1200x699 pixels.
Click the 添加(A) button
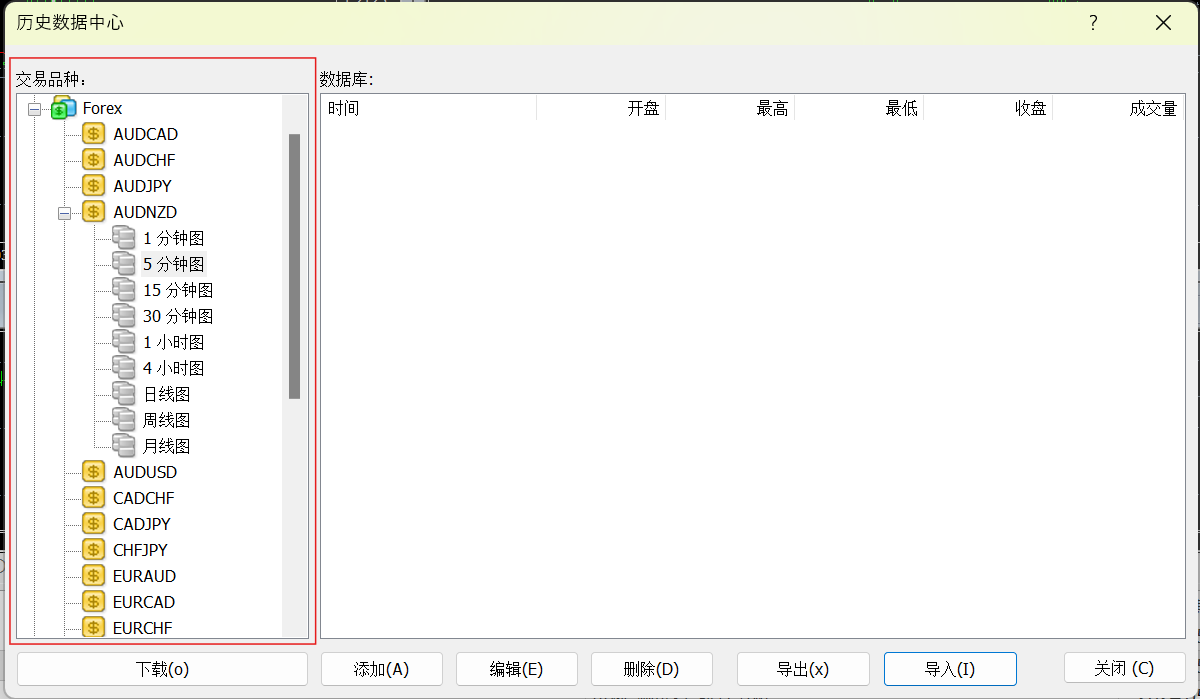click(381, 668)
